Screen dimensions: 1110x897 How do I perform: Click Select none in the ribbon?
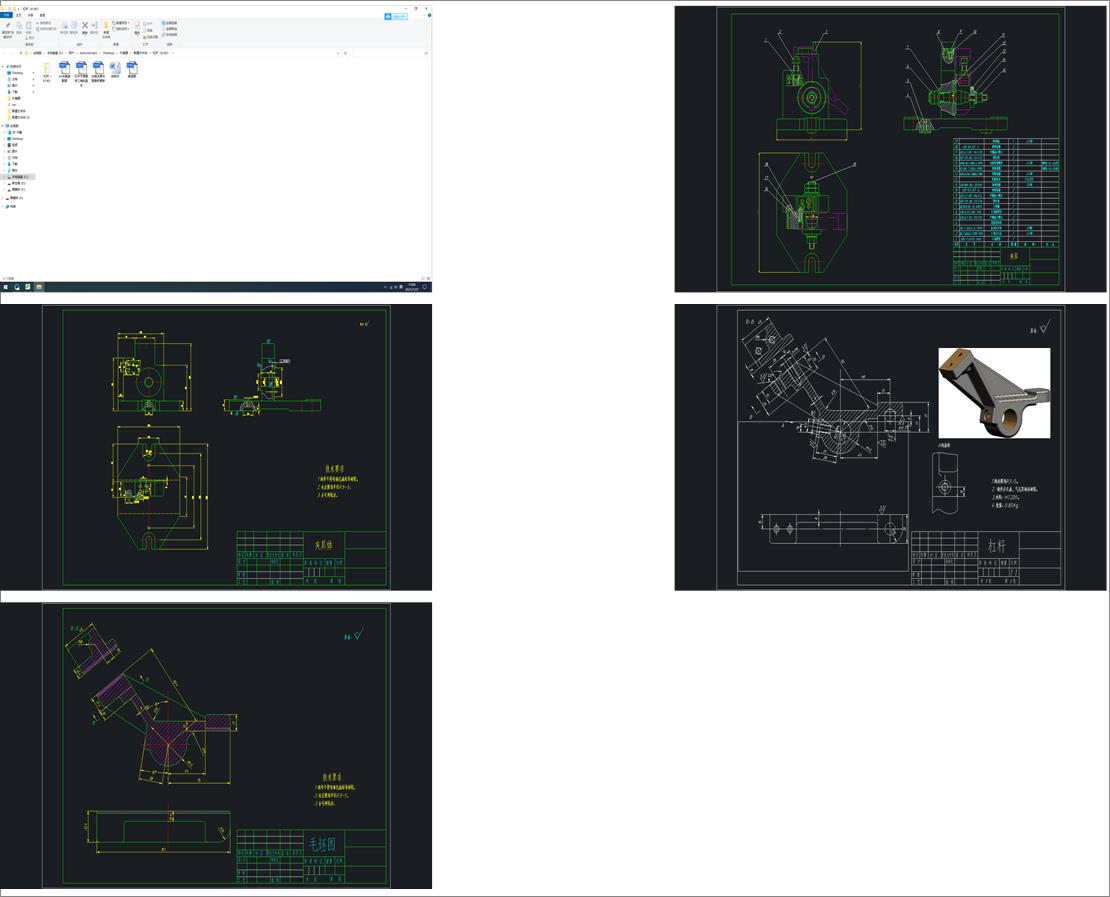[169, 29]
